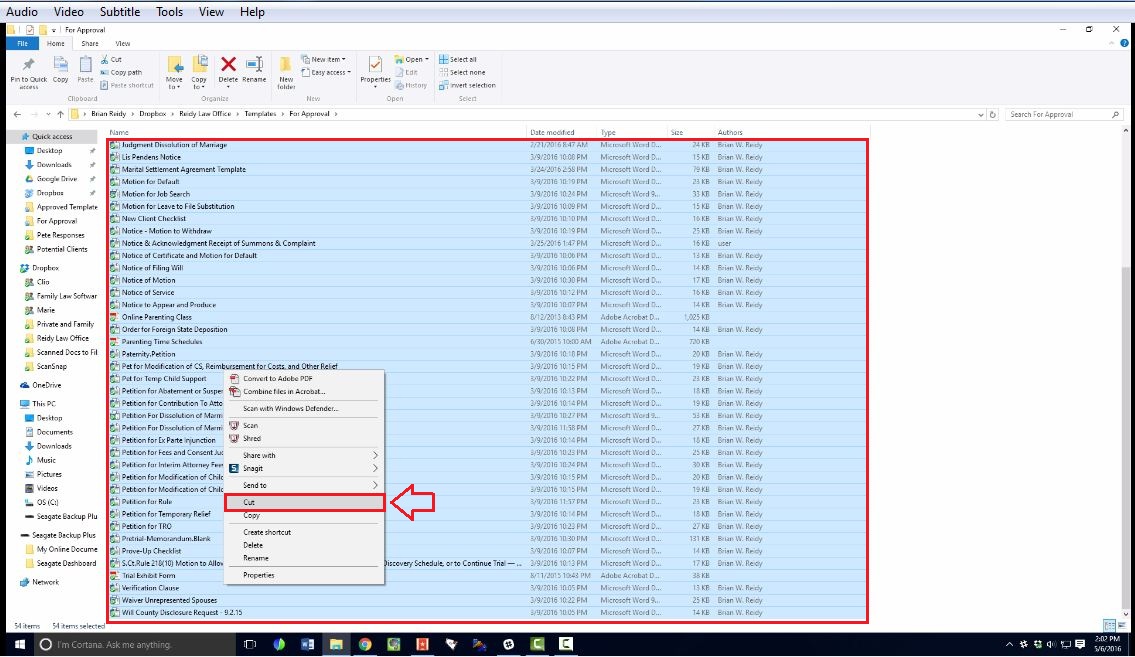
Task: Click the red X Delete icon in ribbon
Action: coord(228,64)
